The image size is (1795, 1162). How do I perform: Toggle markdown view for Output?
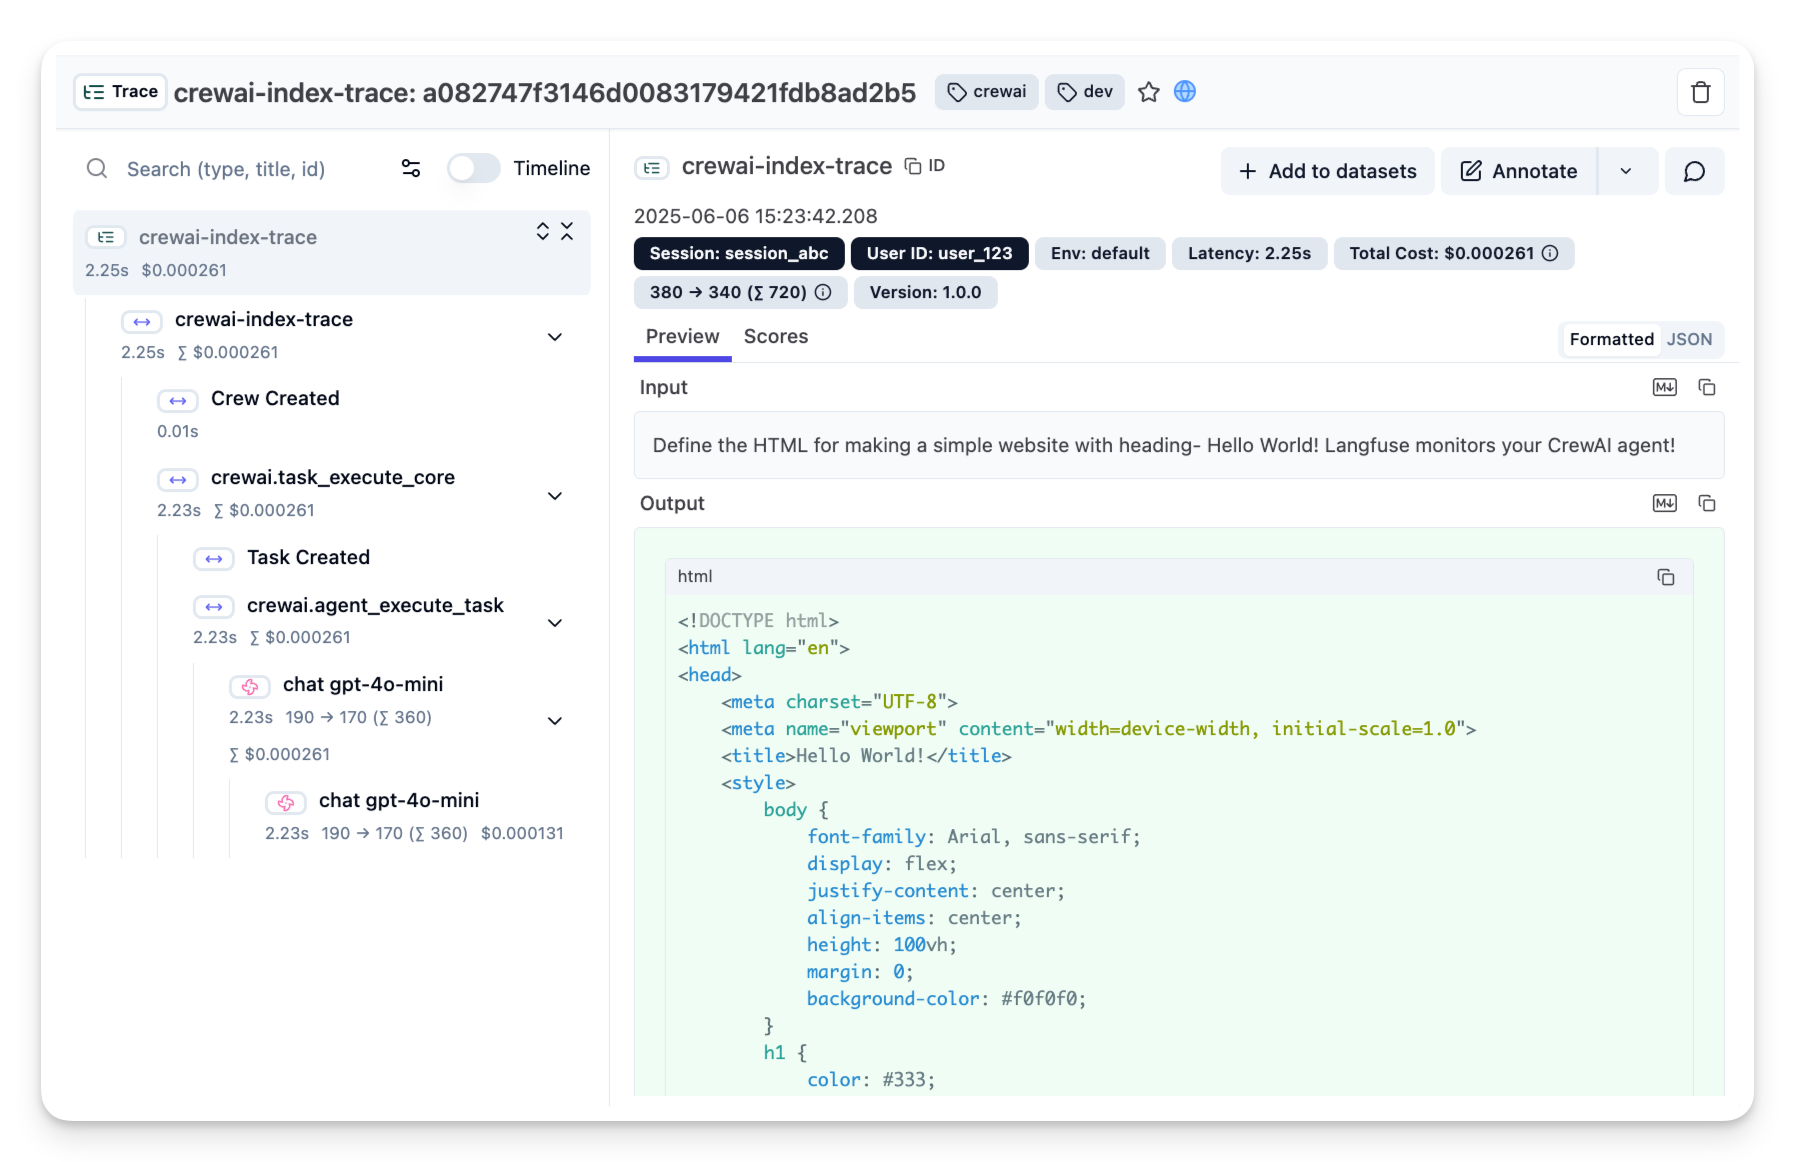[x=1664, y=503]
